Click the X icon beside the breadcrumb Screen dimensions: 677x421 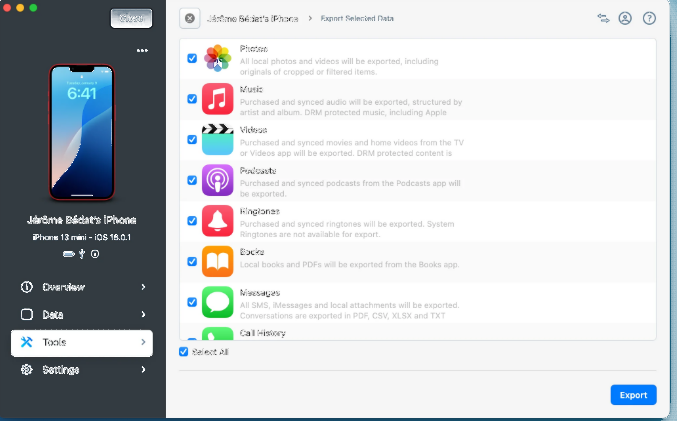pyautogui.click(x=190, y=18)
